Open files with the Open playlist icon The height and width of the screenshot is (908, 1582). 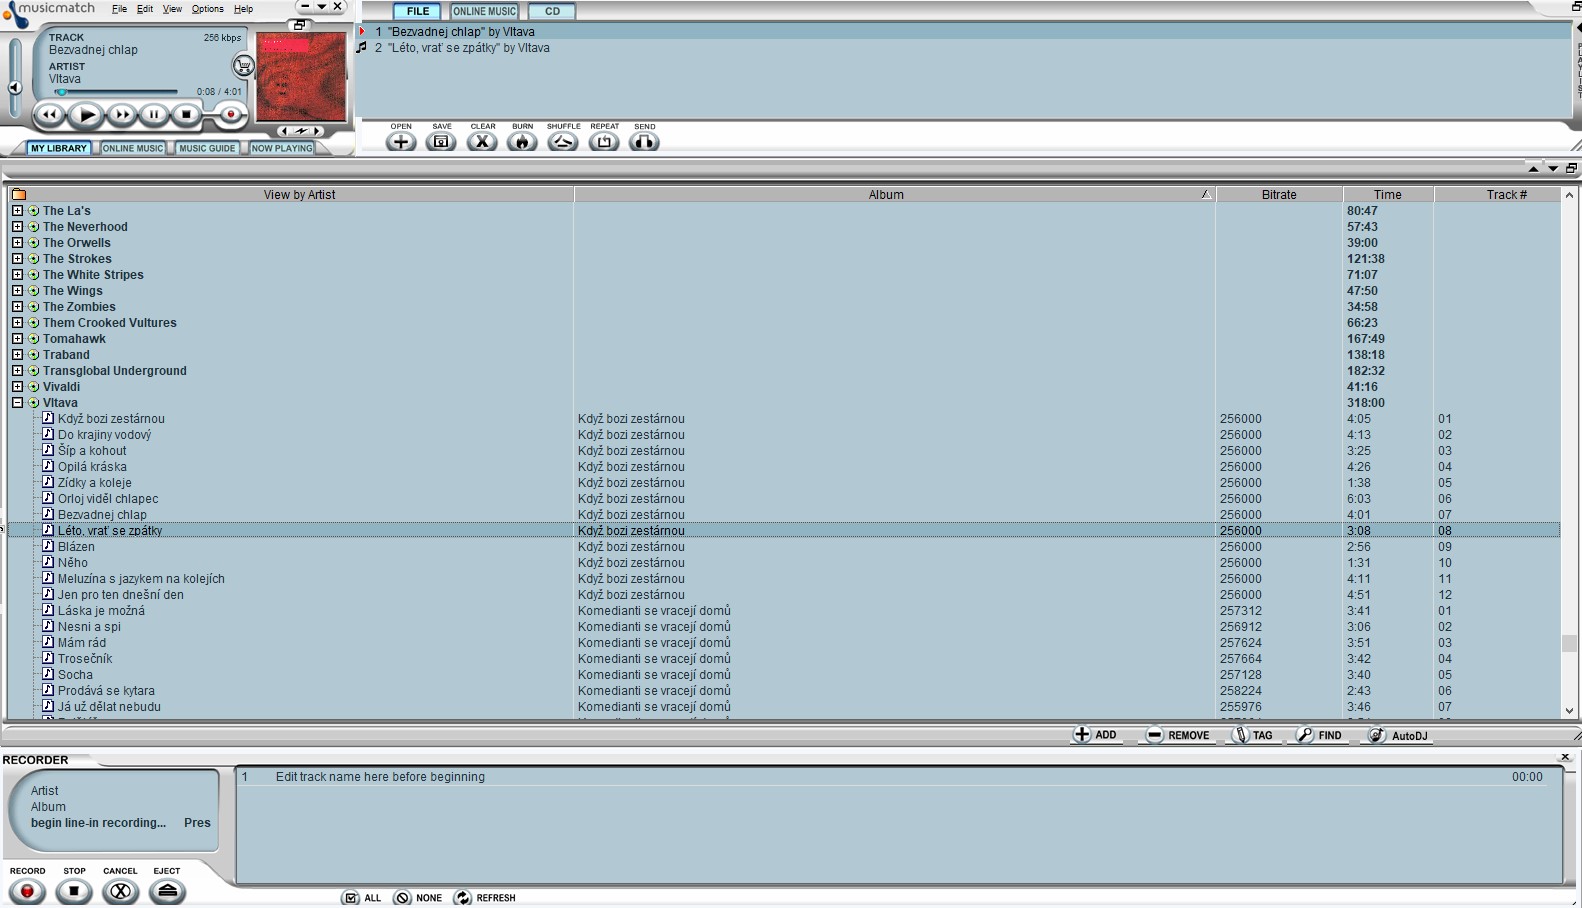pos(401,142)
